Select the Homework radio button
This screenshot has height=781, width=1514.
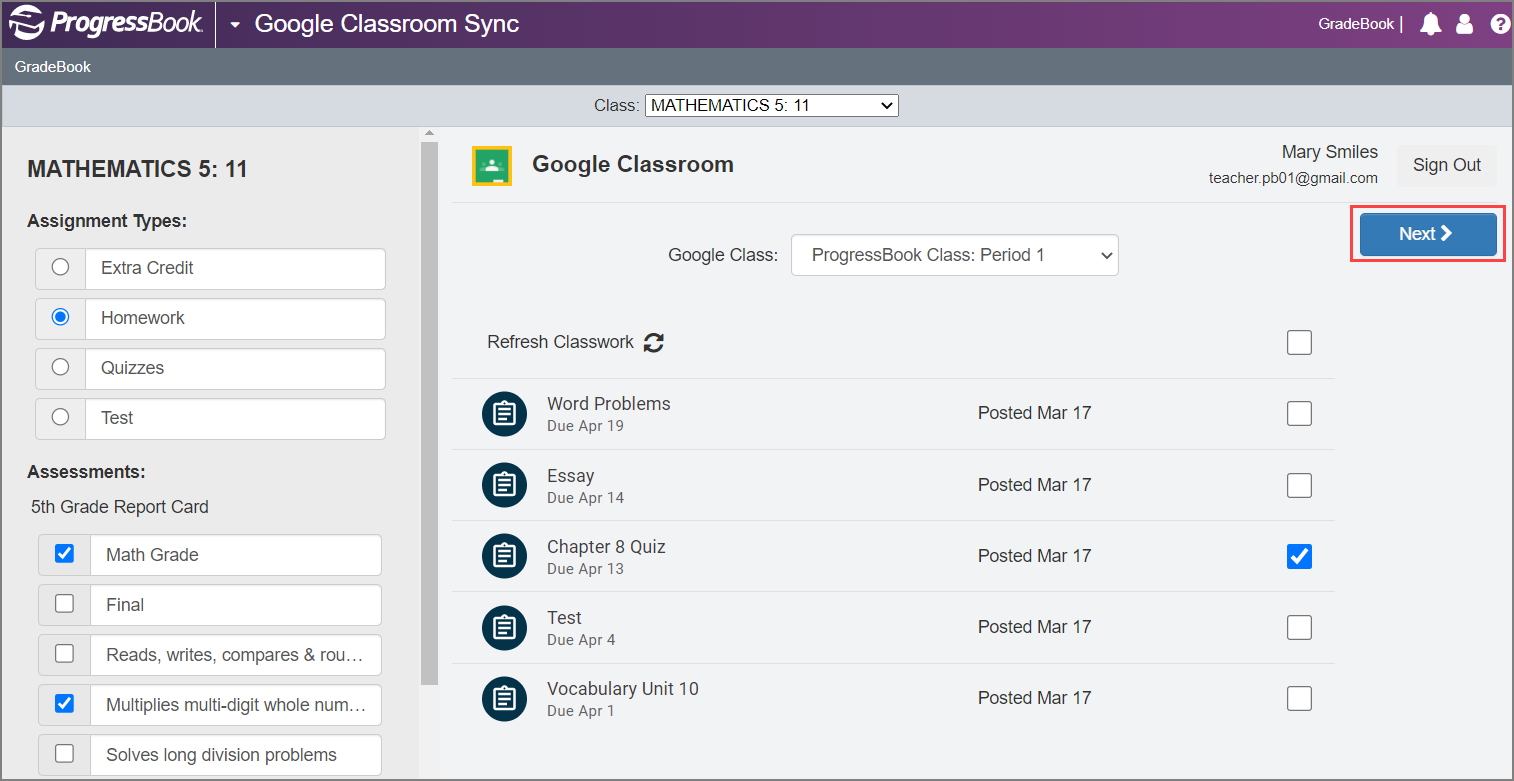[60, 317]
